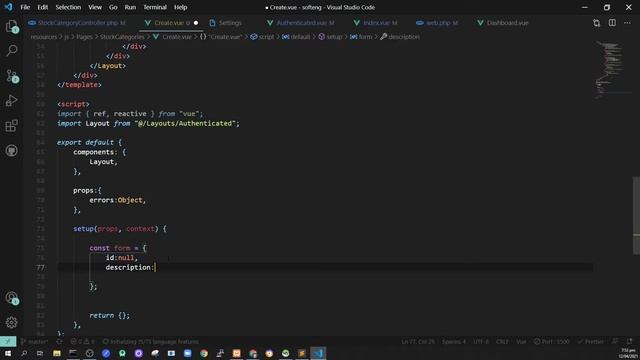Open the Source Control view

tap(11, 76)
